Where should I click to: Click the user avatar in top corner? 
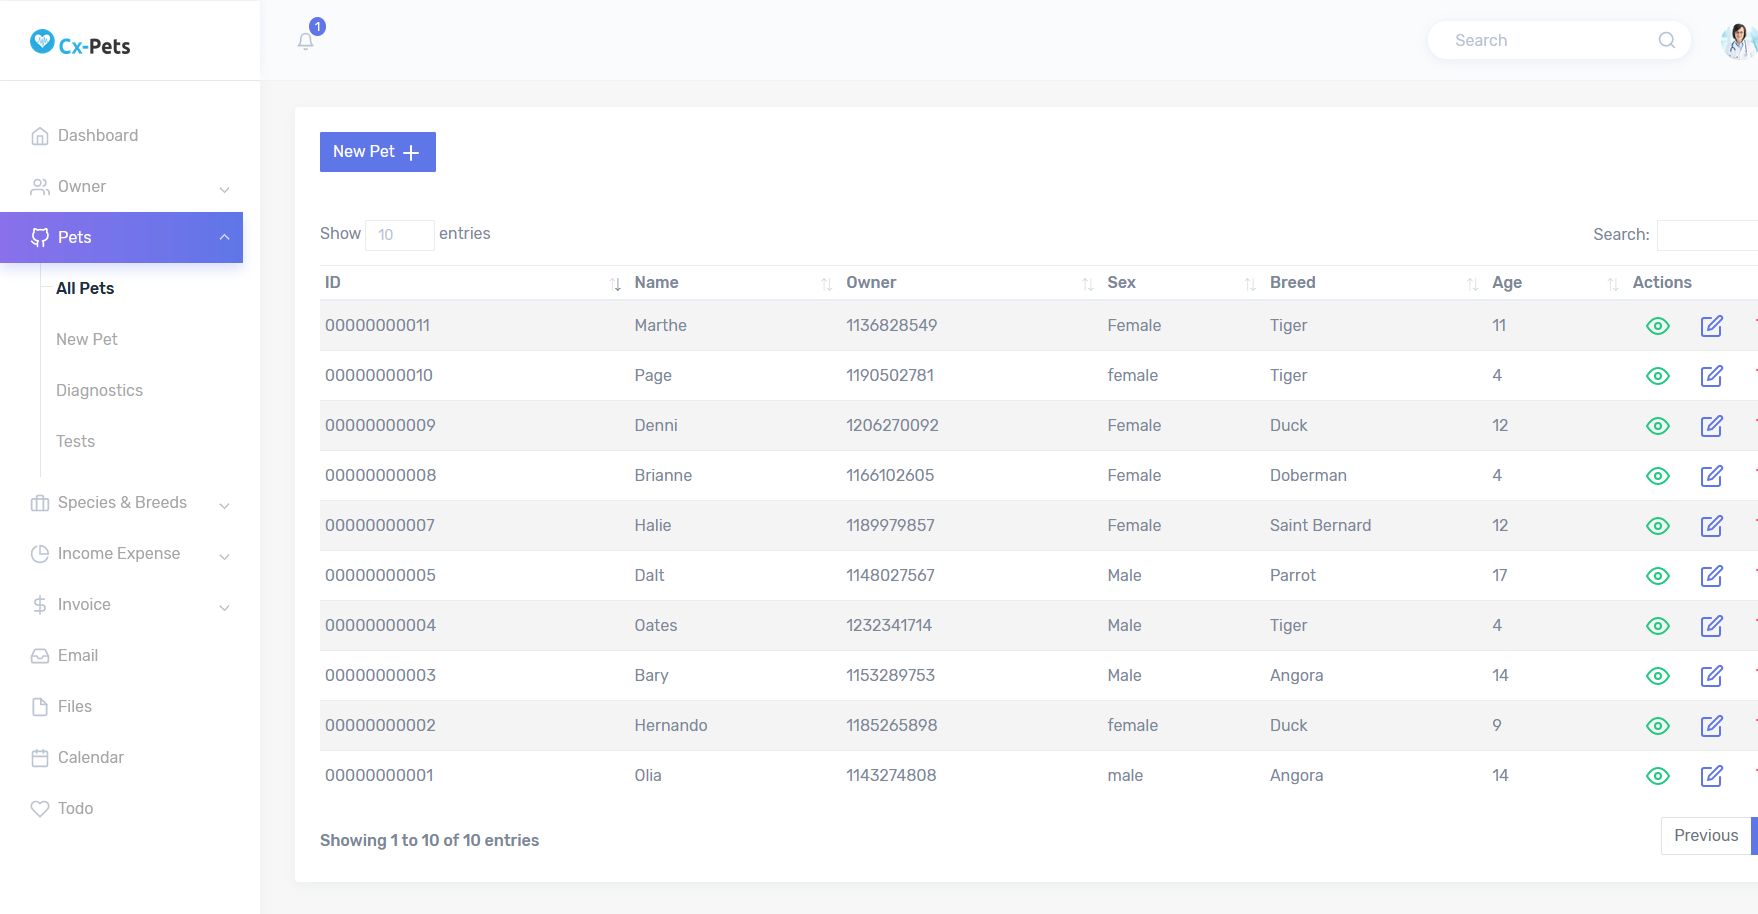tap(1739, 41)
